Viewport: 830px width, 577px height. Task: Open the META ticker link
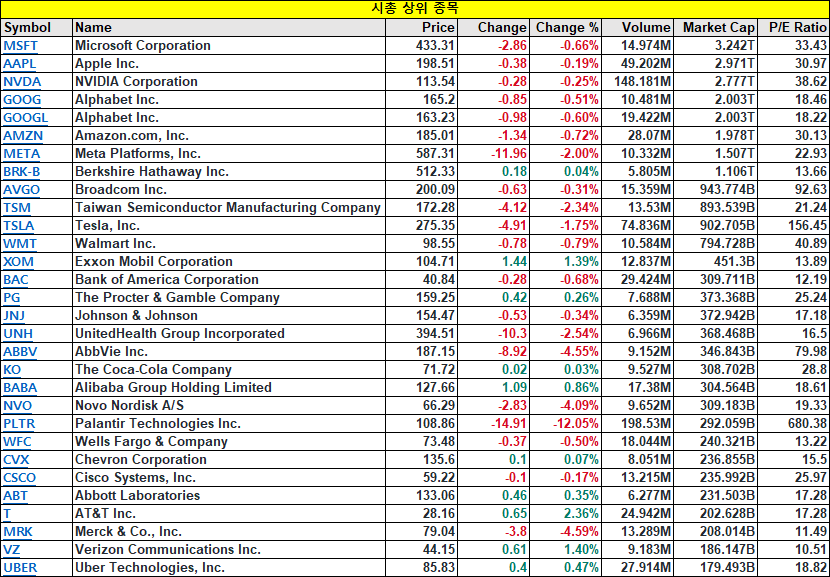(x=22, y=154)
